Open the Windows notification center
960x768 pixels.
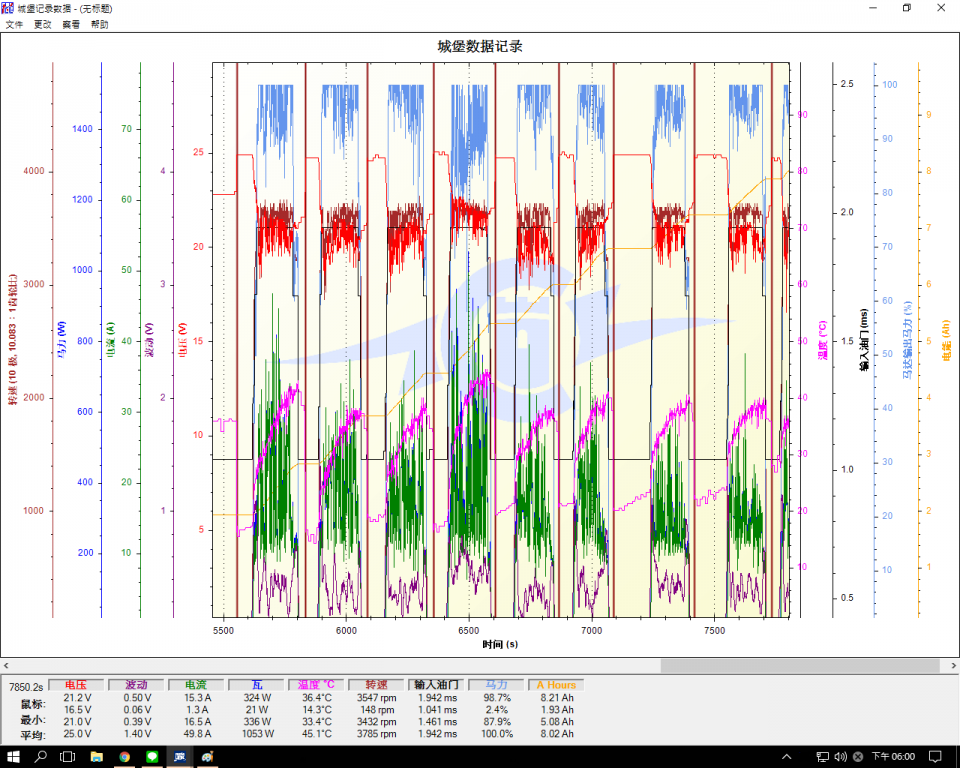[935, 756]
